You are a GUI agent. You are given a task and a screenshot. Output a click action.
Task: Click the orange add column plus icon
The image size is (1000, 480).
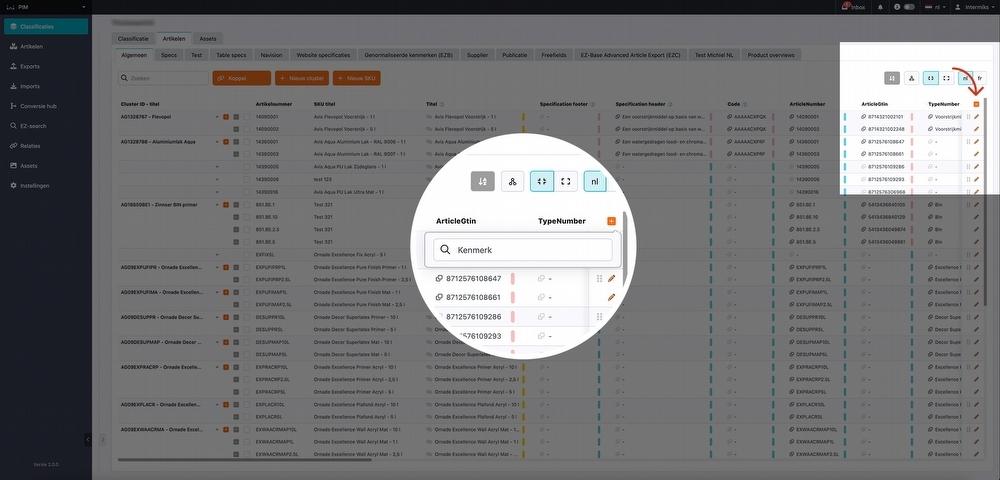(x=611, y=220)
